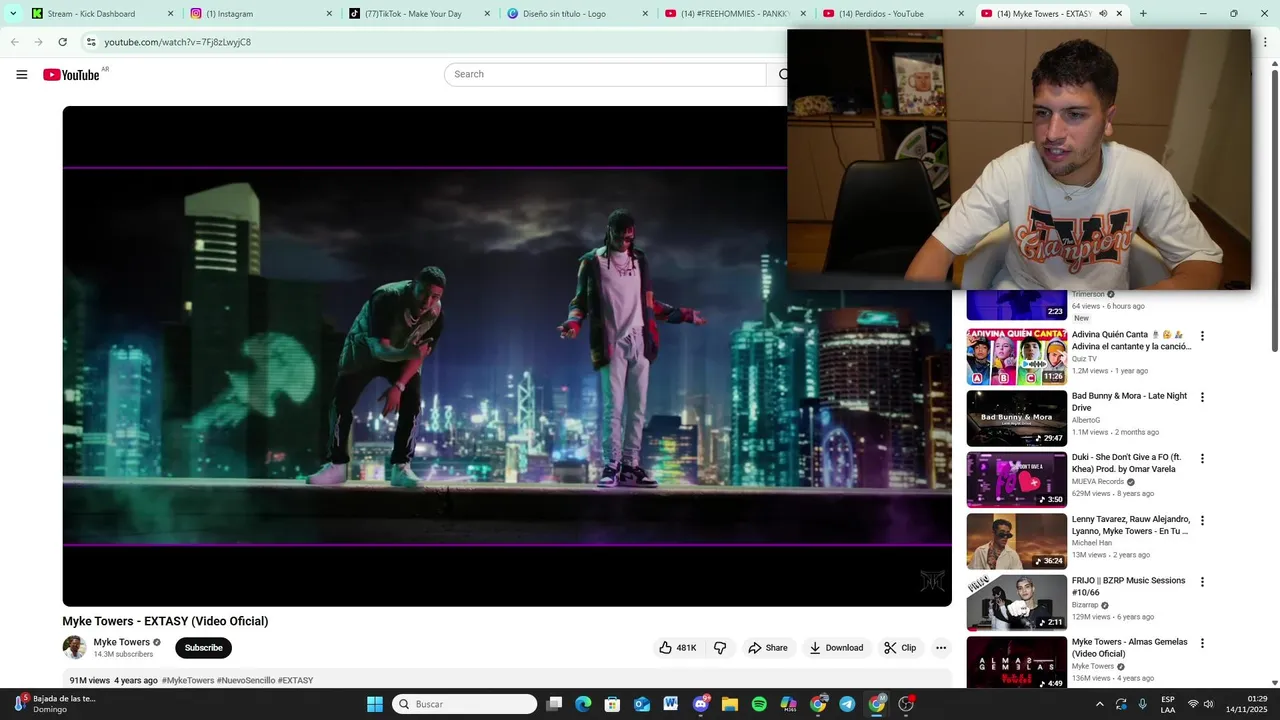The width and height of the screenshot is (1280, 720).
Task: Mute the Myke Towers tab audio icon
Action: click(1103, 14)
